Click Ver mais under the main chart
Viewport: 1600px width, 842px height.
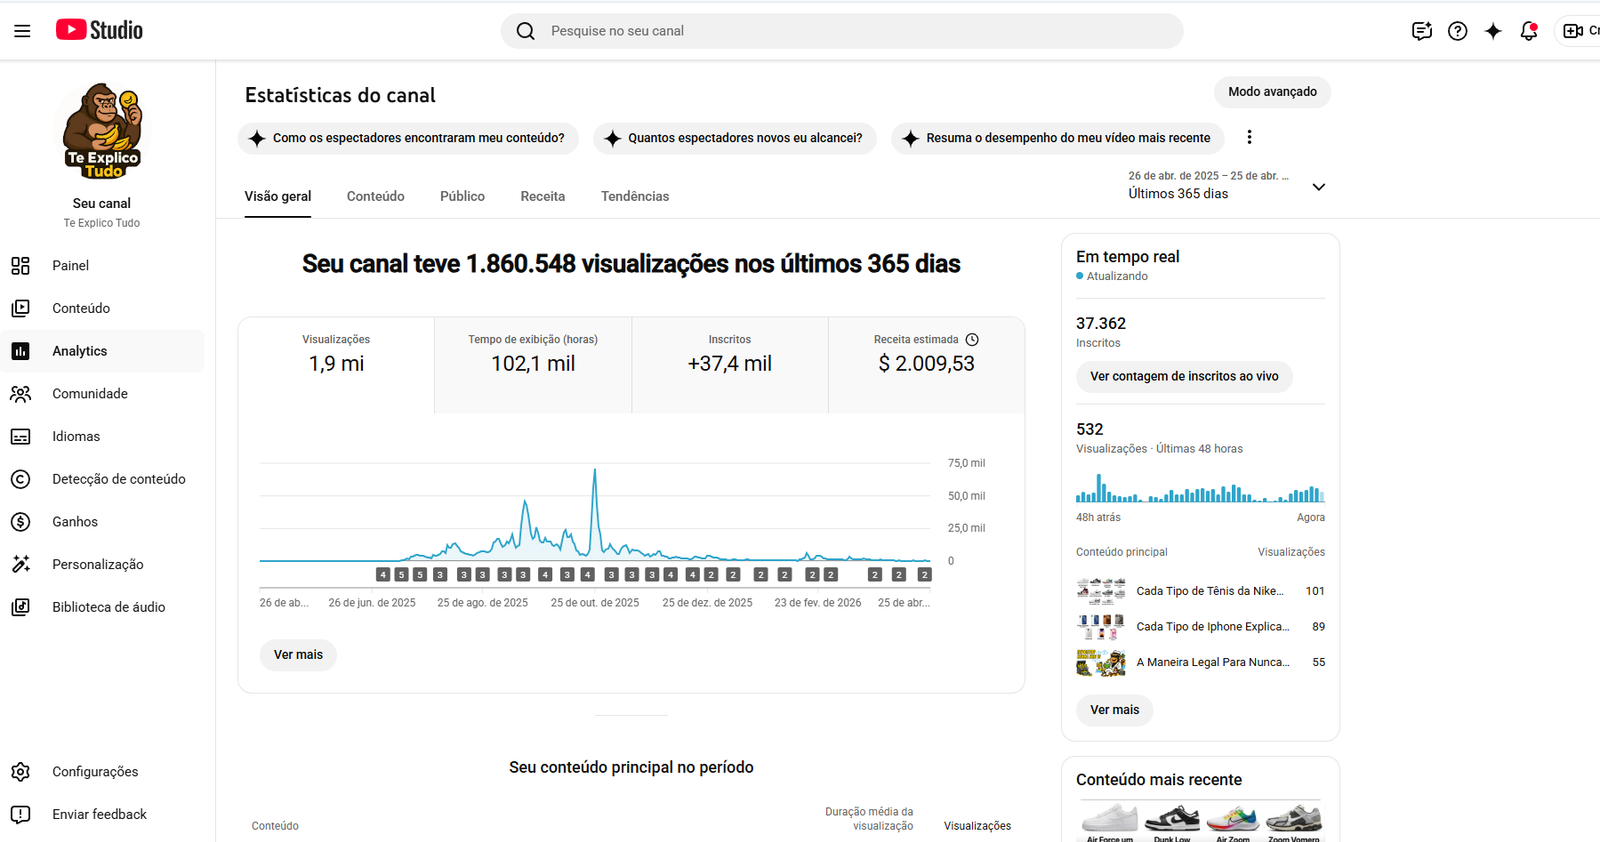click(298, 655)
